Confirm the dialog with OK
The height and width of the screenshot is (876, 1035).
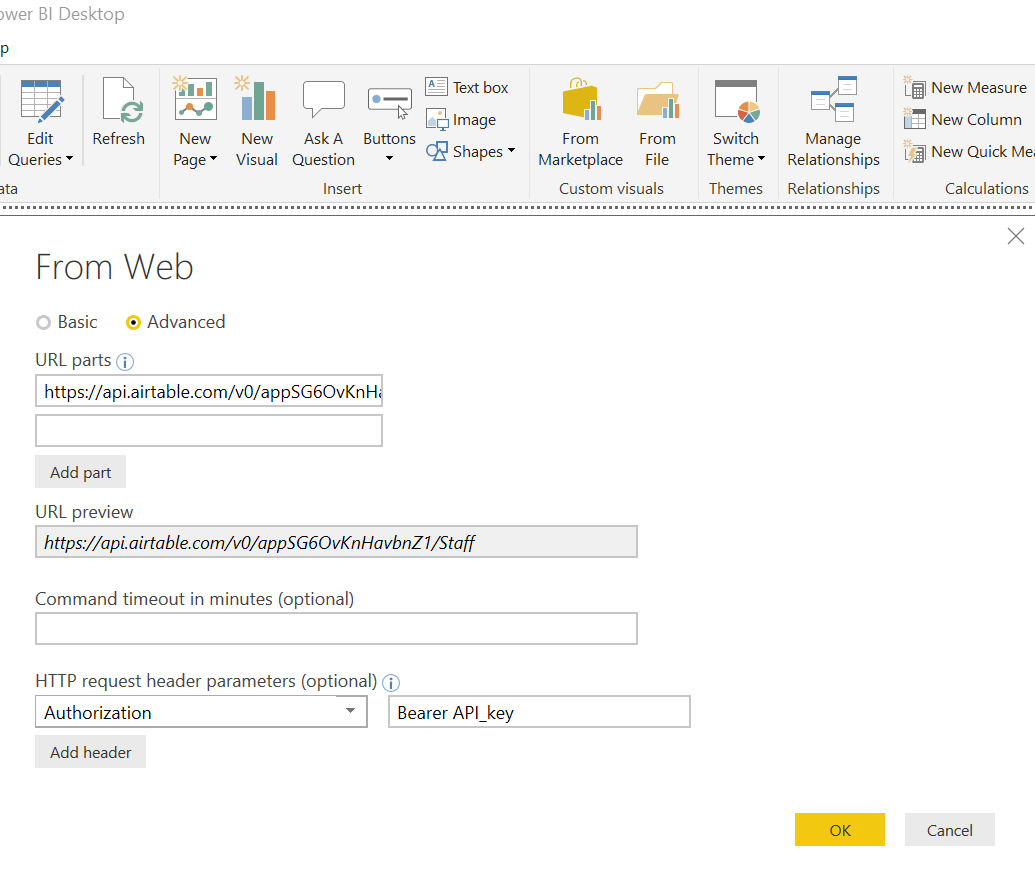coord(840,830)
